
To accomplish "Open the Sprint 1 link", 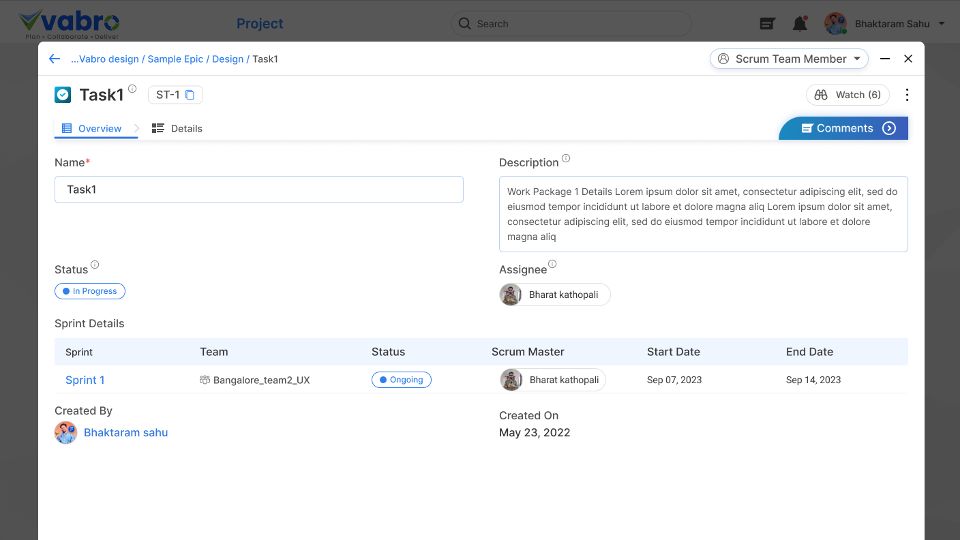I will click(x=85, y=380).
